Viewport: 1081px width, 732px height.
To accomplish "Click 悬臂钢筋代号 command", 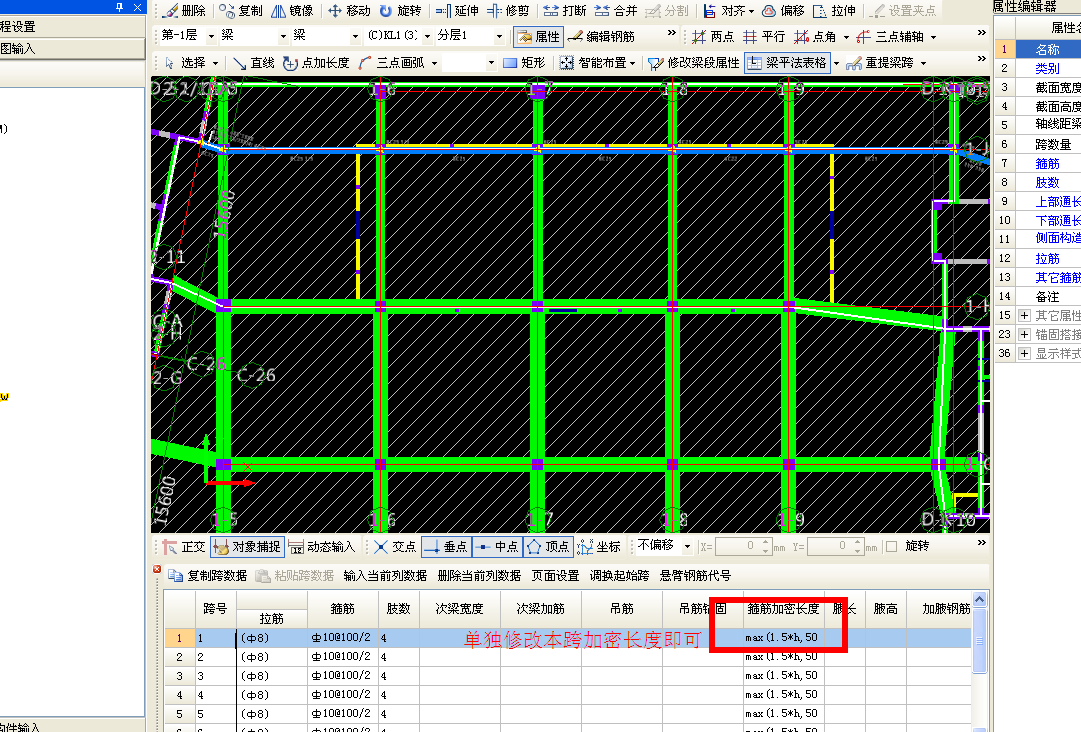I will [x=695, y=576].
